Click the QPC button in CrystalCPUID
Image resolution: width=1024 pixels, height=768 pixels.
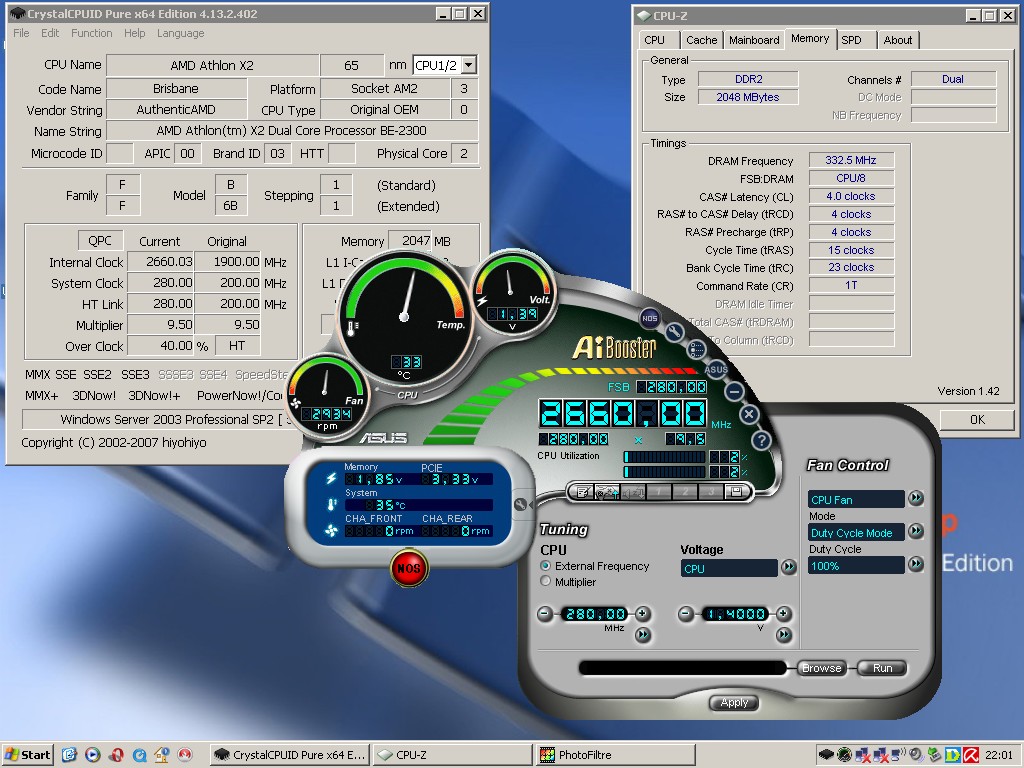pyautogui.click(x=100, y=240)
